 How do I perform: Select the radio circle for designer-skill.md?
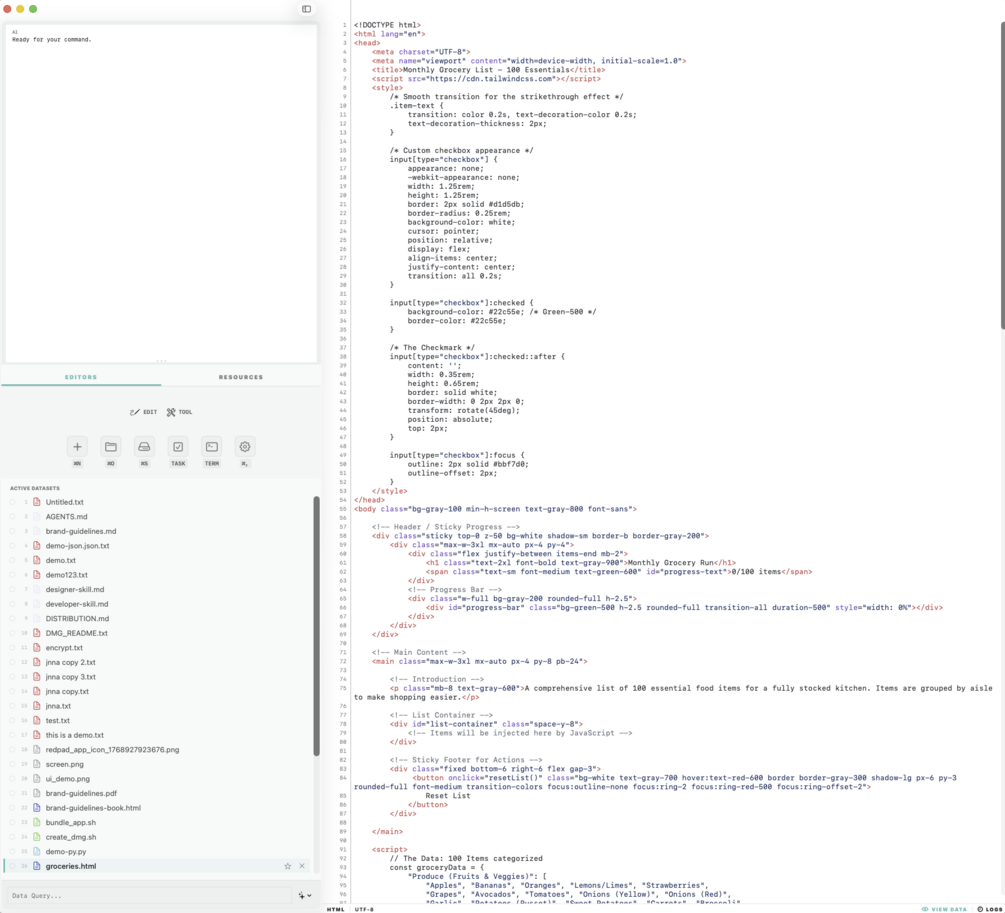12,589
